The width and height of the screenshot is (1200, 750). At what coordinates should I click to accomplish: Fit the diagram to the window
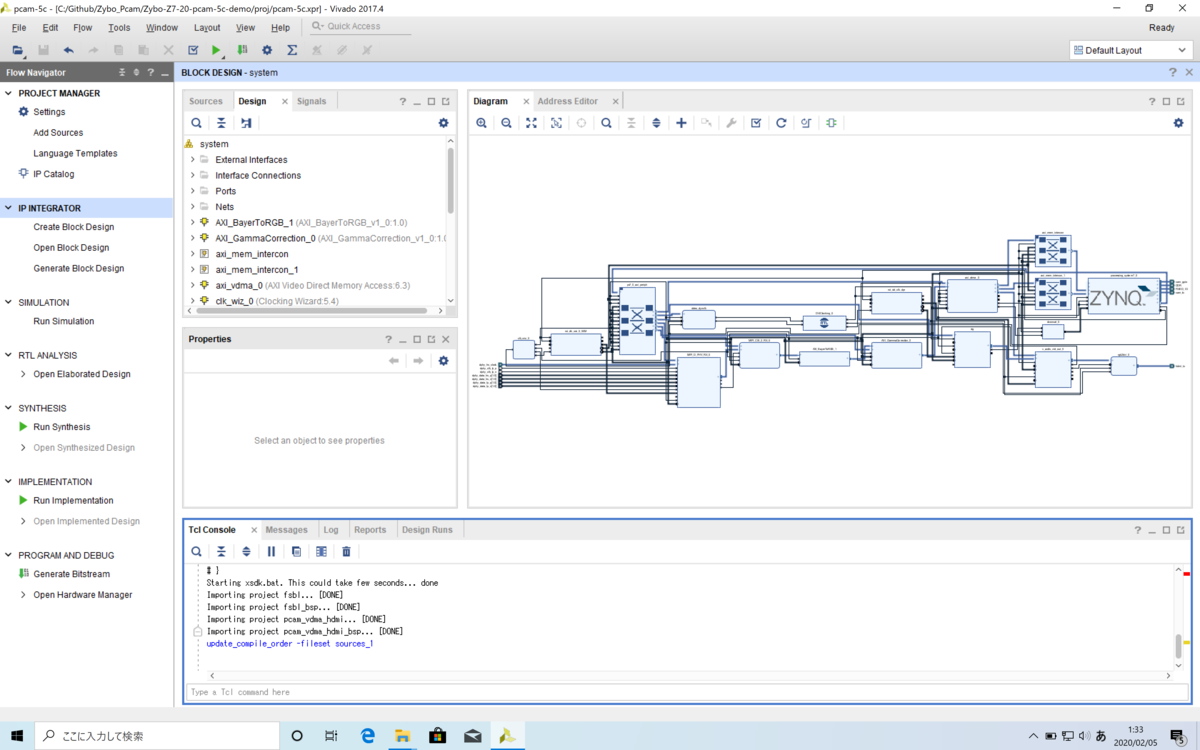(x=532, y=123)
